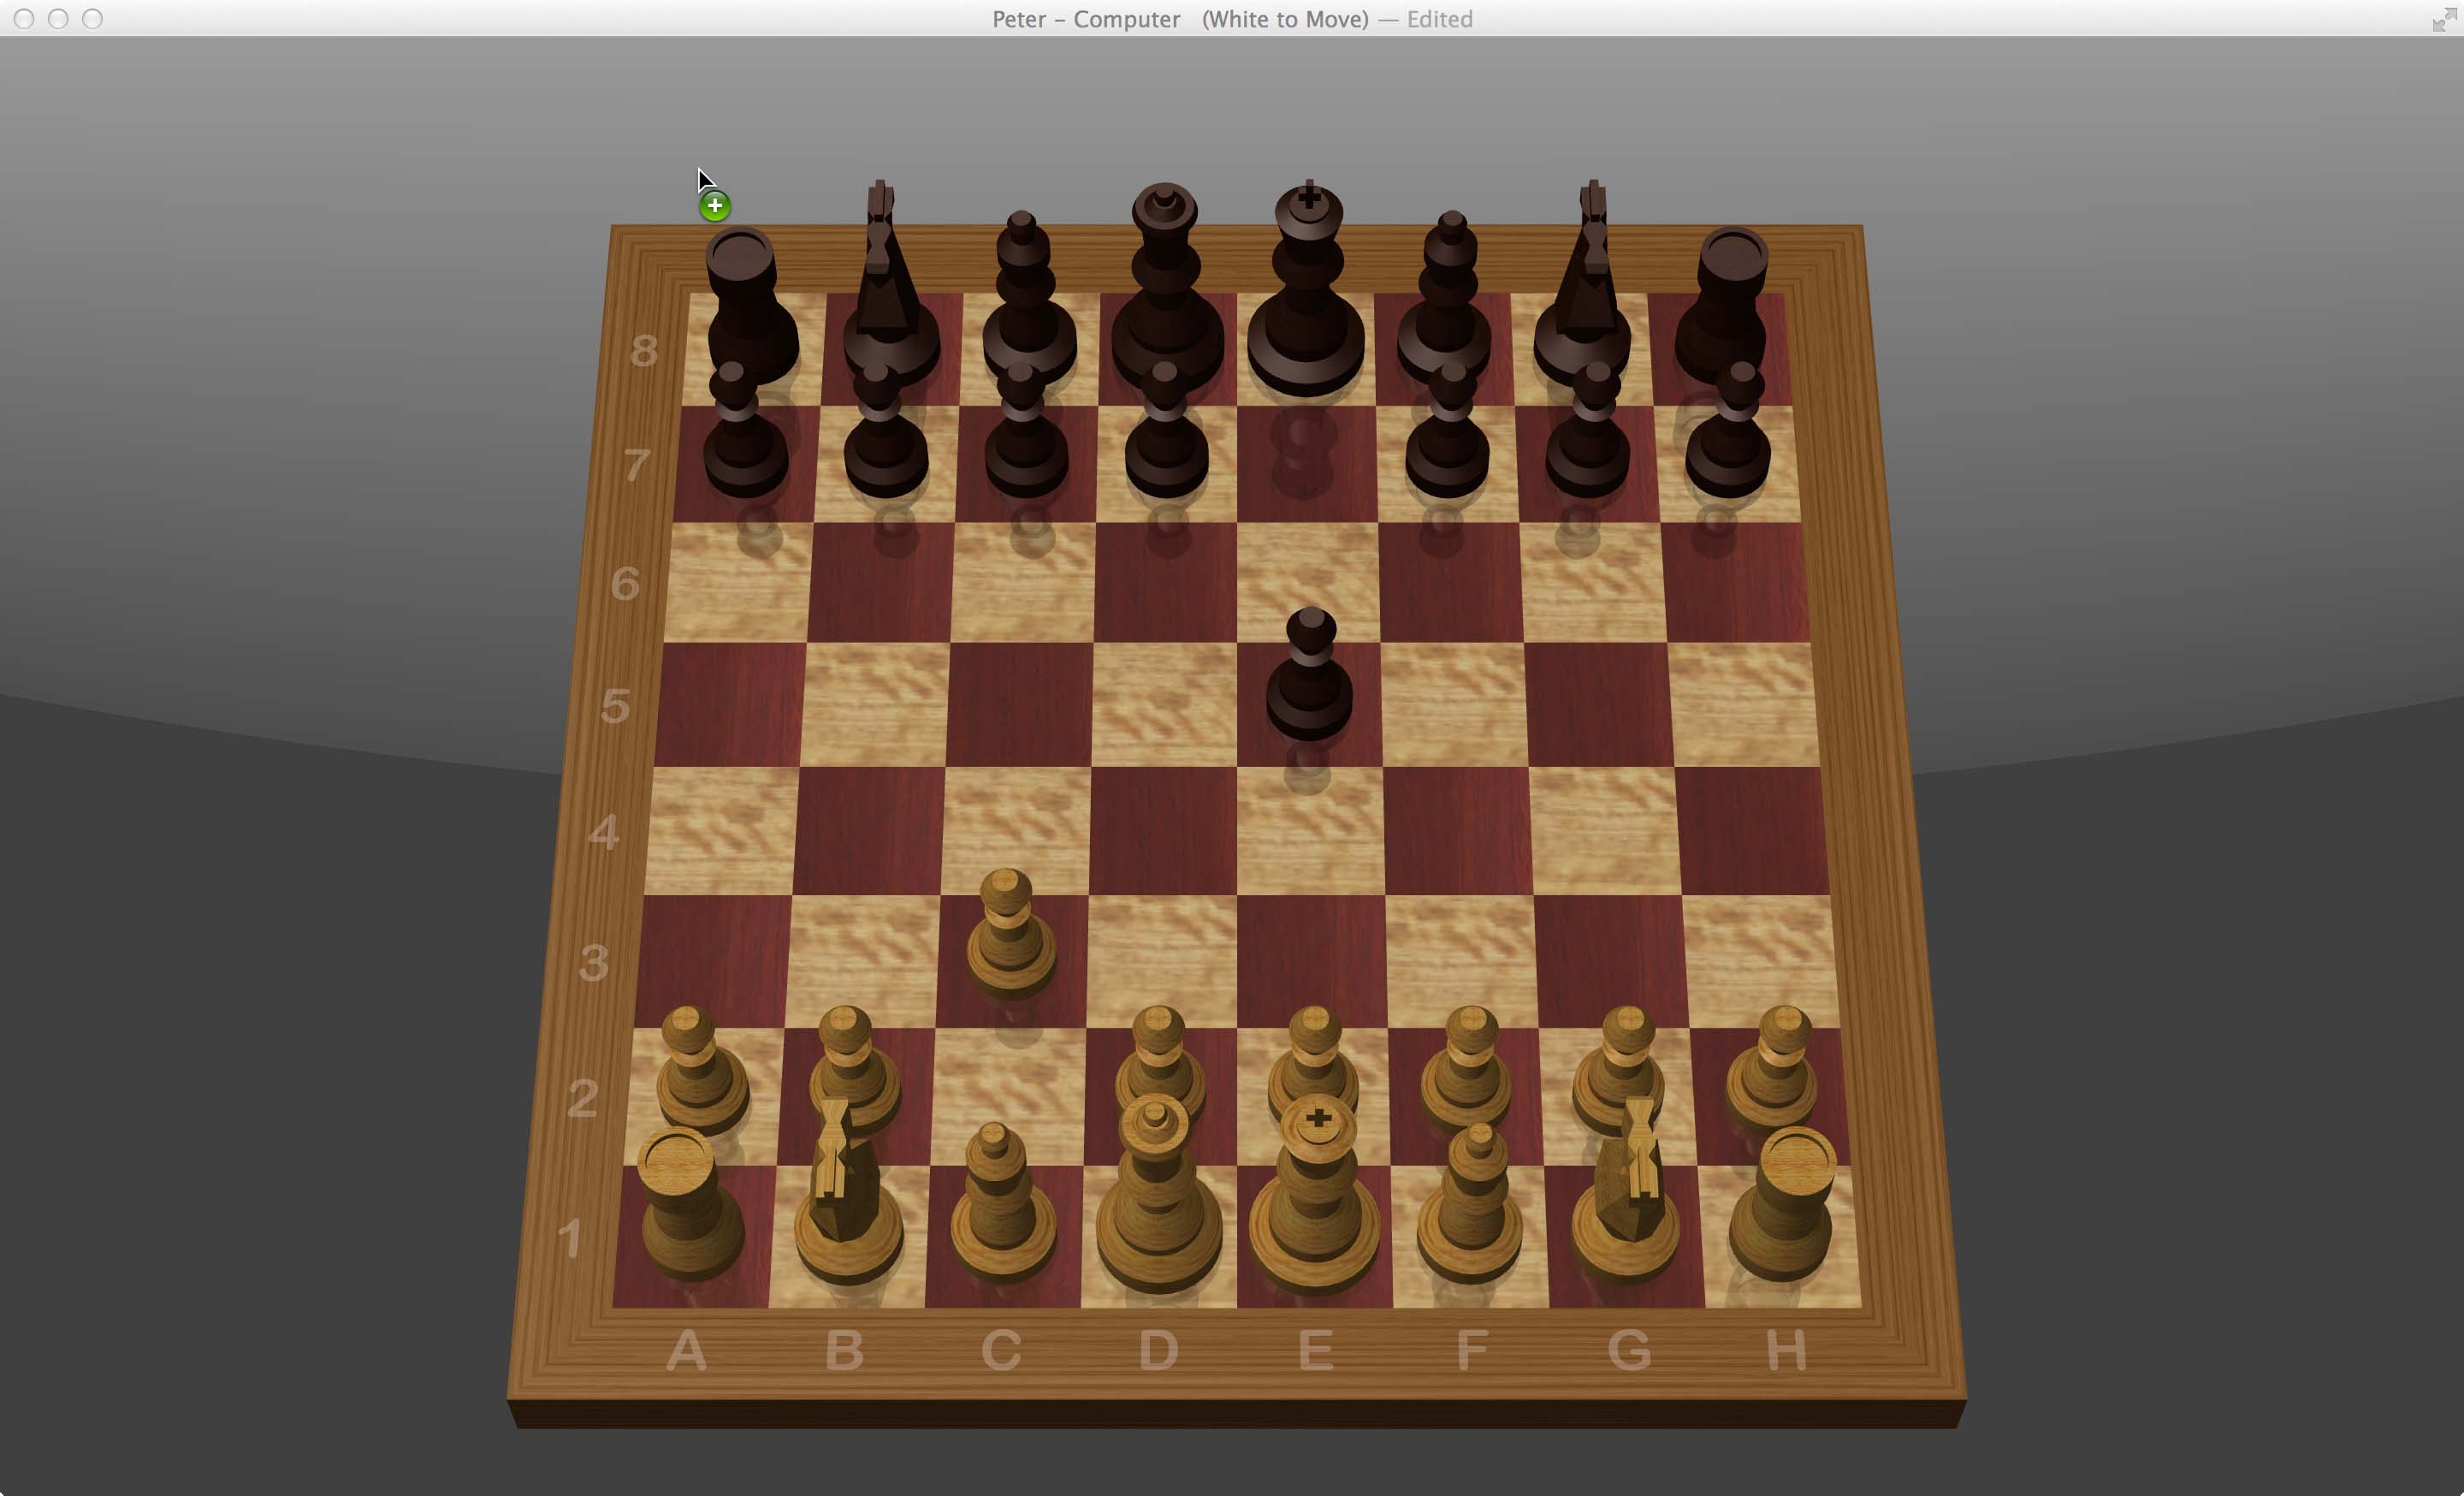2464x1496 pixels.
Task: Click the black pawn on B7
Action: [886, 431]
